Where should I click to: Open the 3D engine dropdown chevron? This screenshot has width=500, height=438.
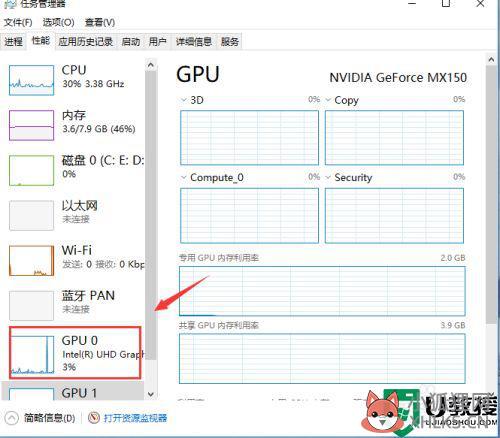point(183,100)
